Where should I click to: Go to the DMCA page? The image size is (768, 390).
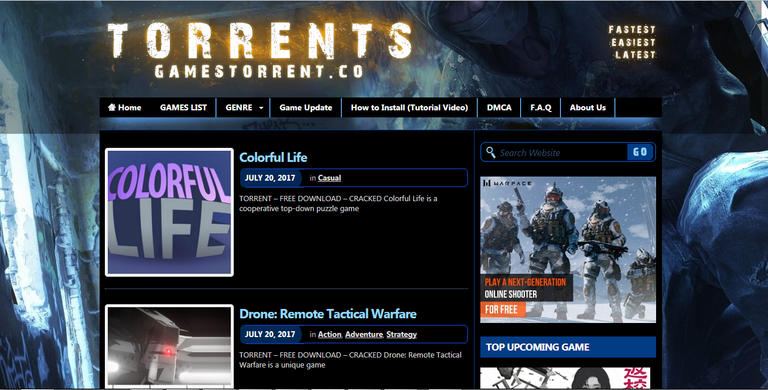[499, 108]
